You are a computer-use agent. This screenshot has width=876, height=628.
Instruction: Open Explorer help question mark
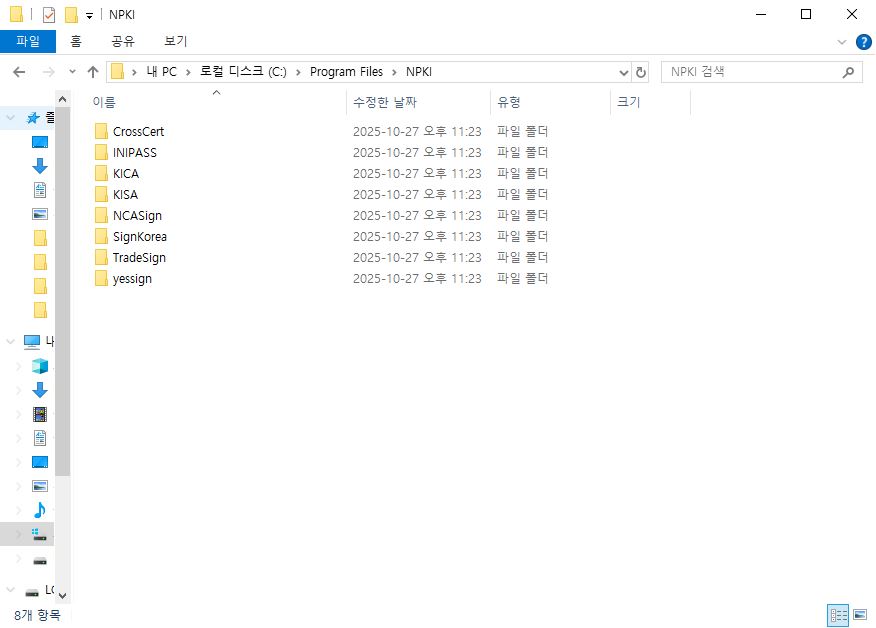pyautogui.click(x=863, y=42)
